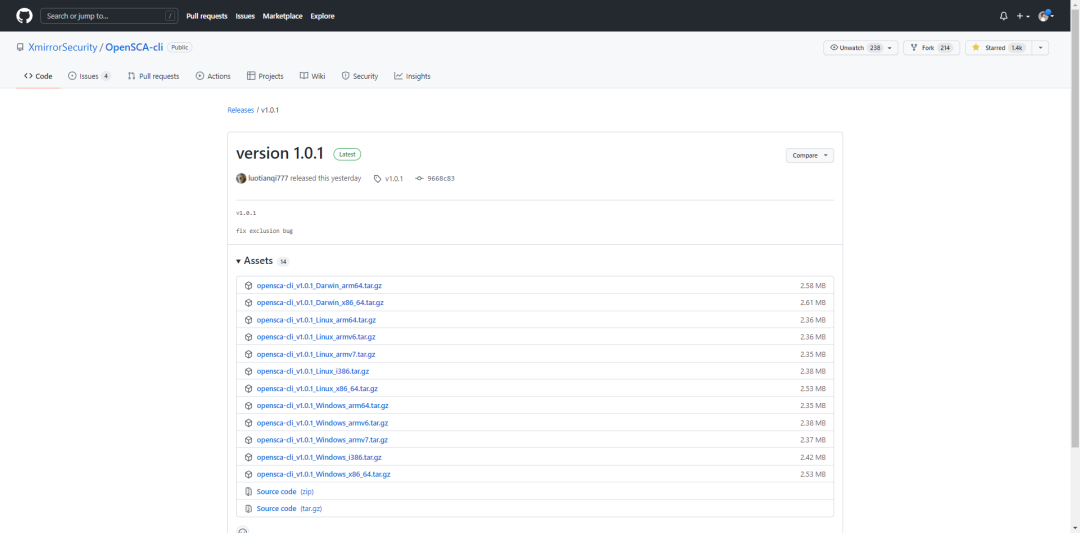Download Windows_x86_64.tar.gz asset
Viewport: 1080px width, 533px height.
[x=323, y=474]
